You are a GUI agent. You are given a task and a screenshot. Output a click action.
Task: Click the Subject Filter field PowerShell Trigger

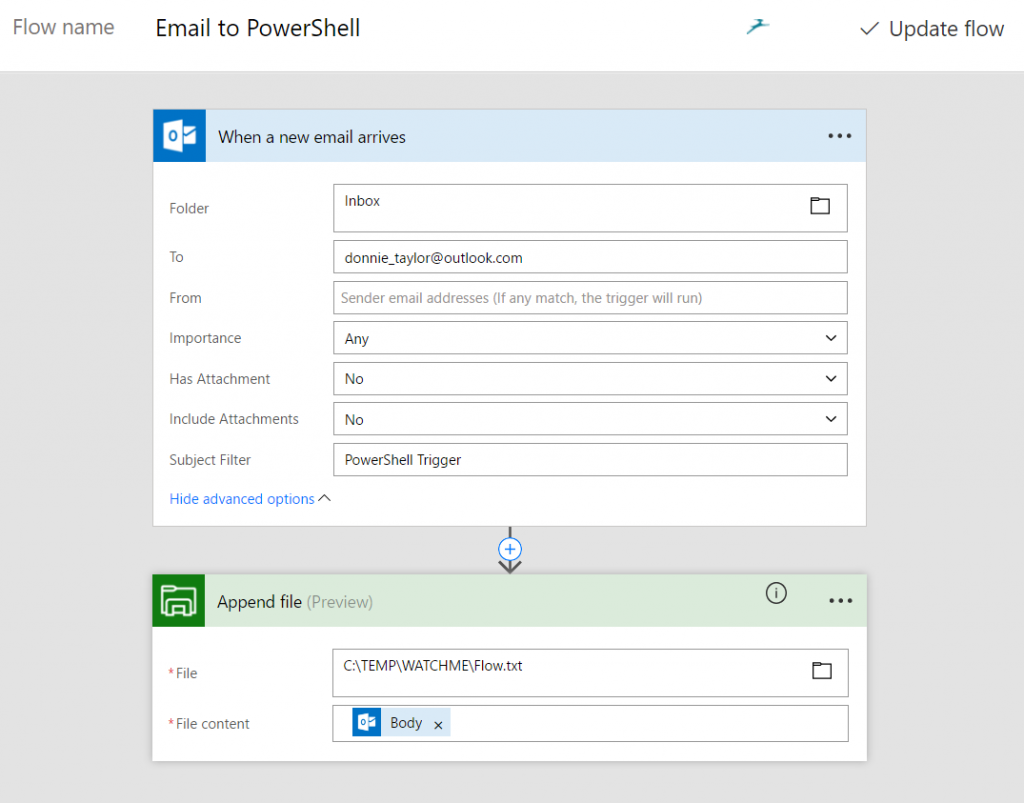pos(590,460)
